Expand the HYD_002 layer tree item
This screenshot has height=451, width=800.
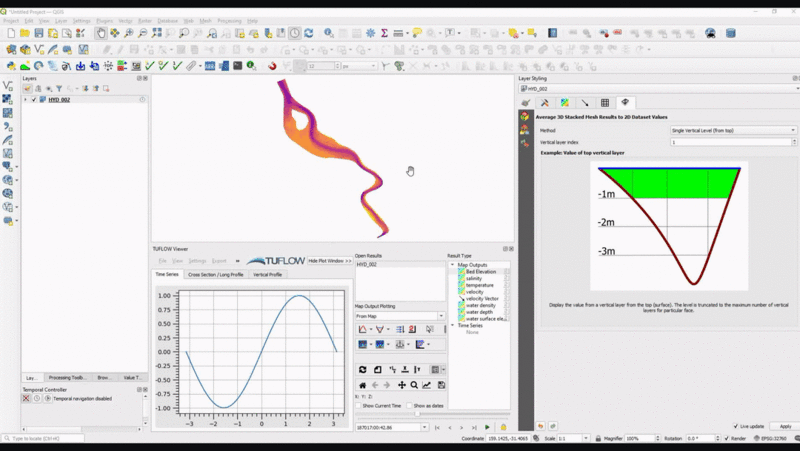[26, 100]
